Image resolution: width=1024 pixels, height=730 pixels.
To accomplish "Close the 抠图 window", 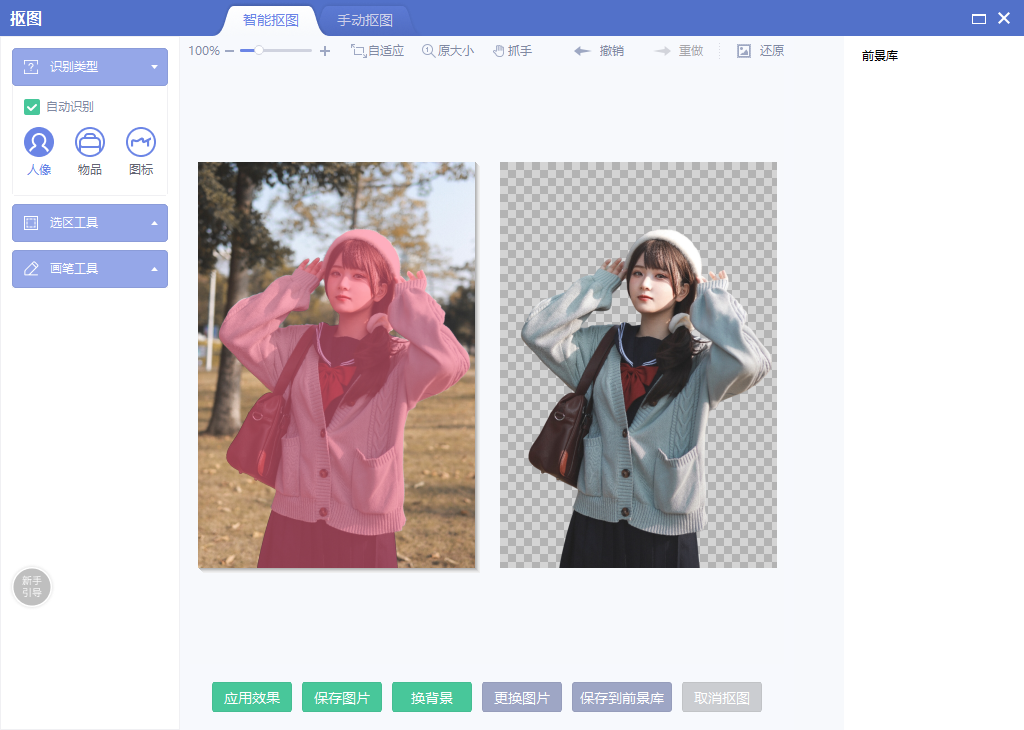I will pyautogui.click(x=1004, y=18).
